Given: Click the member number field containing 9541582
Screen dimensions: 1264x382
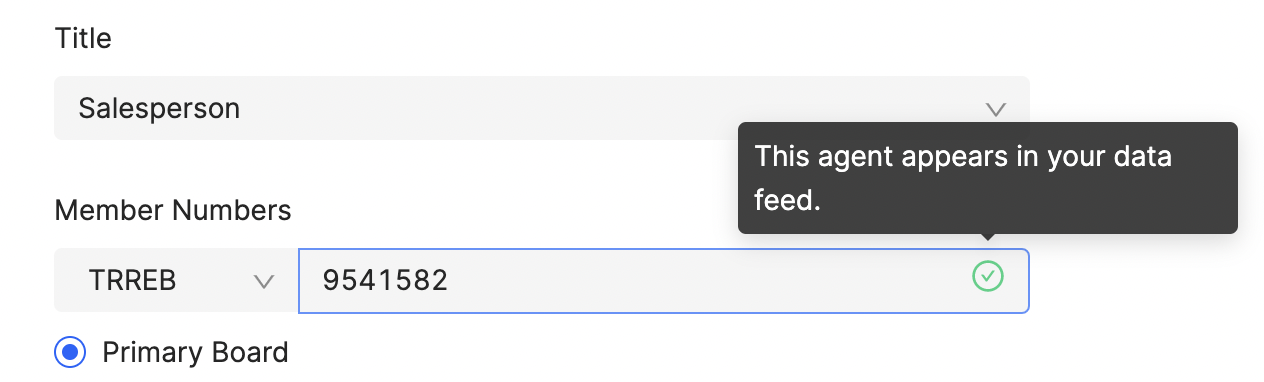Looking at the screenshot, I should coord(664,281).
